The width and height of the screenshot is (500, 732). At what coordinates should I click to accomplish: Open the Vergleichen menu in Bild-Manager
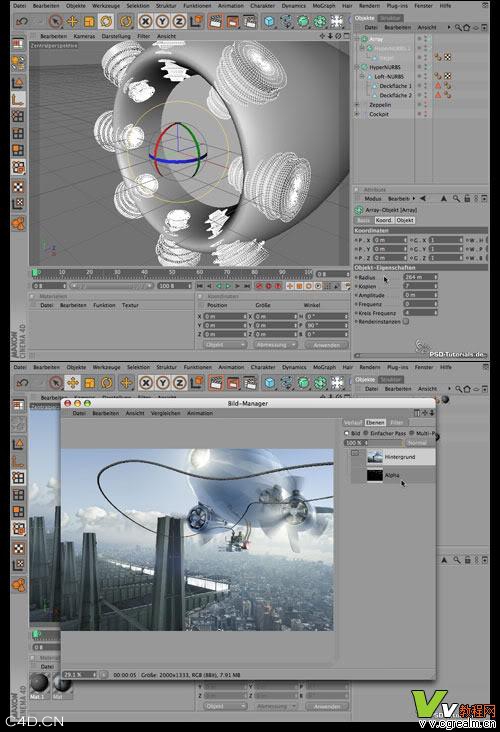pos(165,413)
